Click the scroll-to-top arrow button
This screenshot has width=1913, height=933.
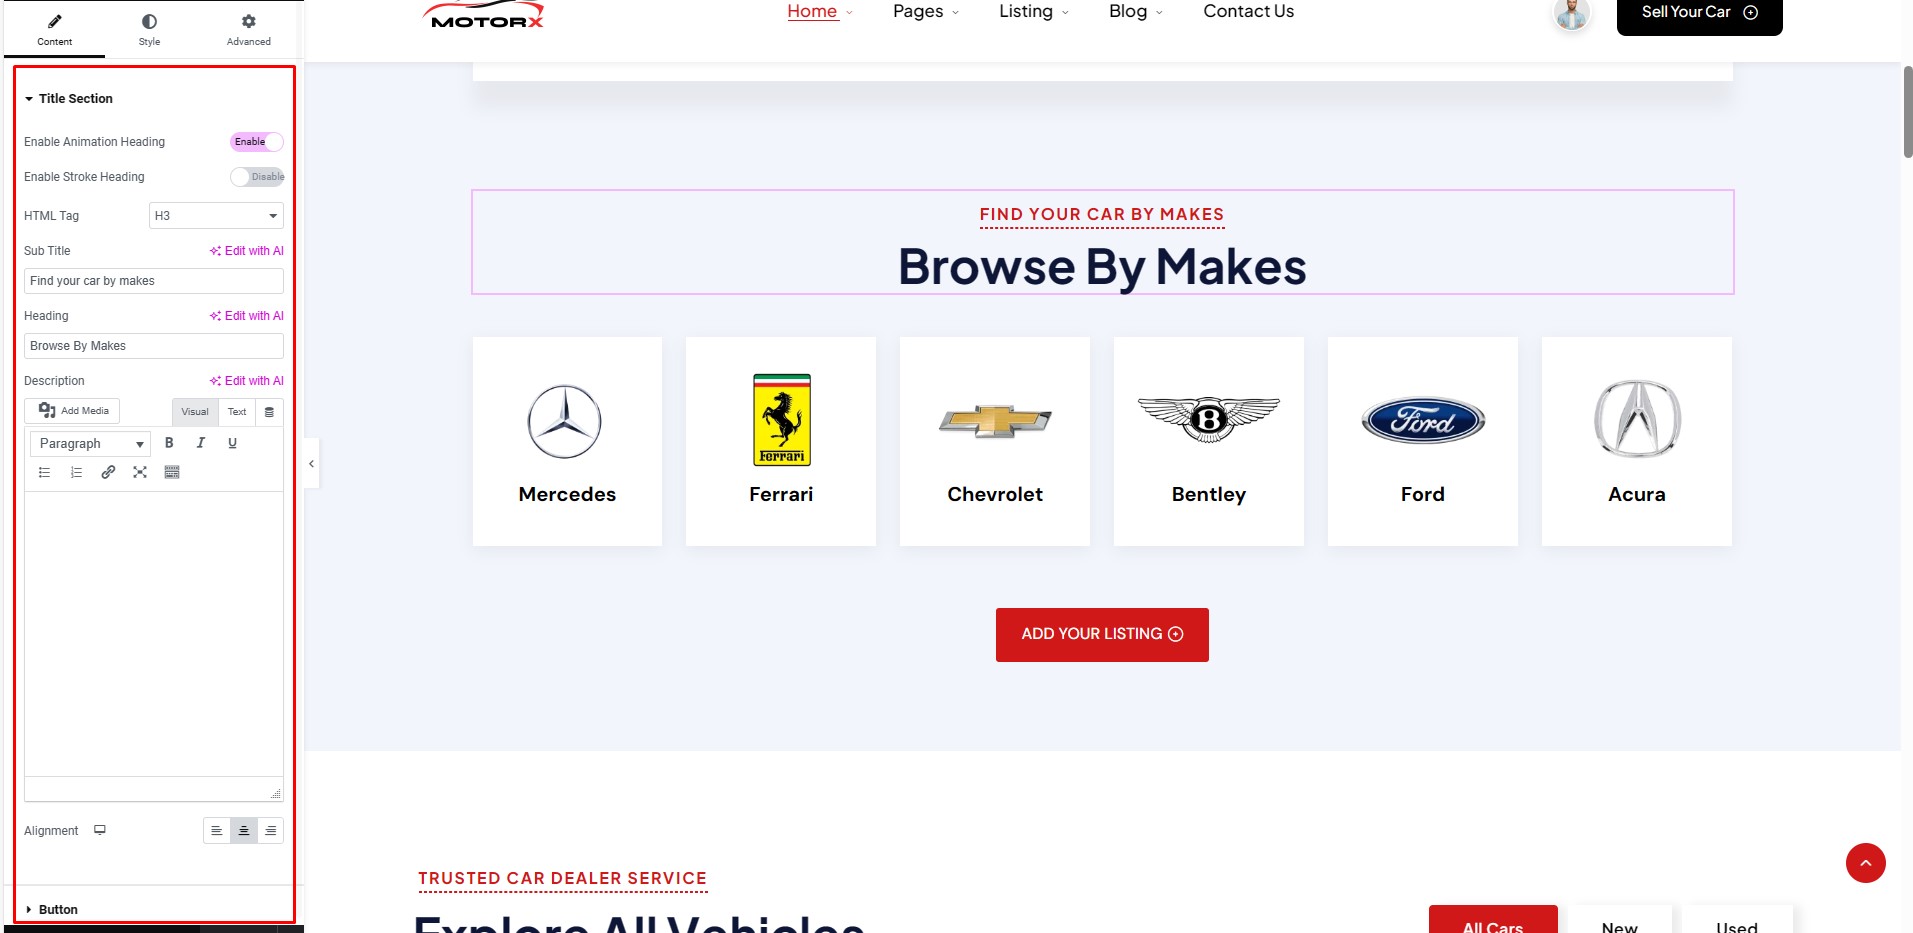[1865, 863]
